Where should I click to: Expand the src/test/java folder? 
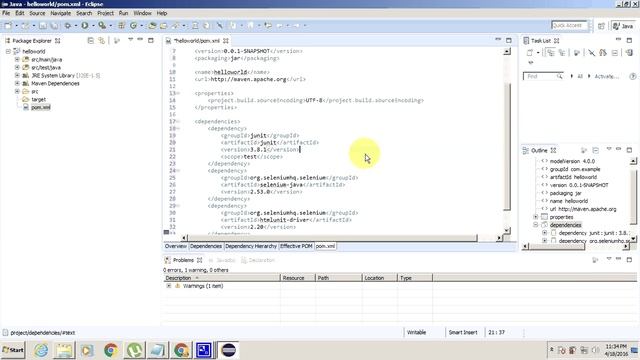coord(17,67)
